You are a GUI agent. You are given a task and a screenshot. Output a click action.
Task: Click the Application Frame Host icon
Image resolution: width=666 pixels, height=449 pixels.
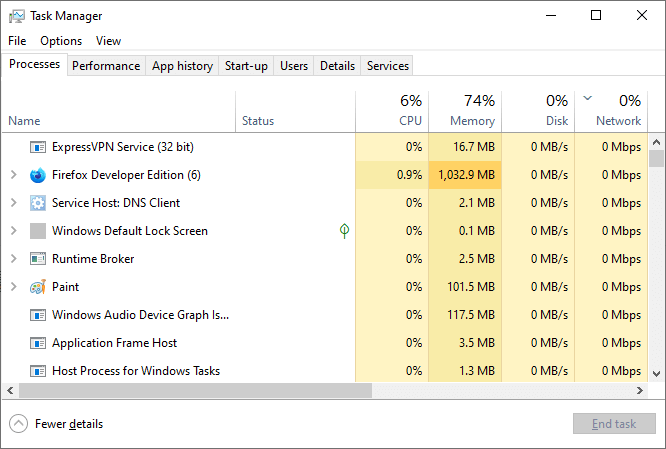(38, 343)
